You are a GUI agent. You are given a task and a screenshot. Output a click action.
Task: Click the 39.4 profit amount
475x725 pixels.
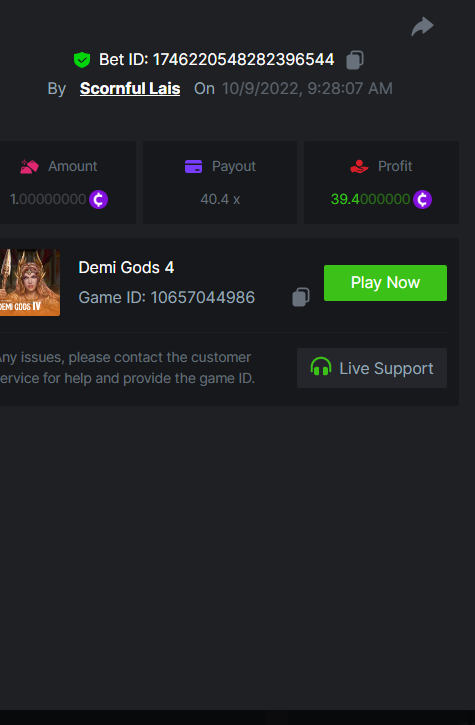coord(370,199)
